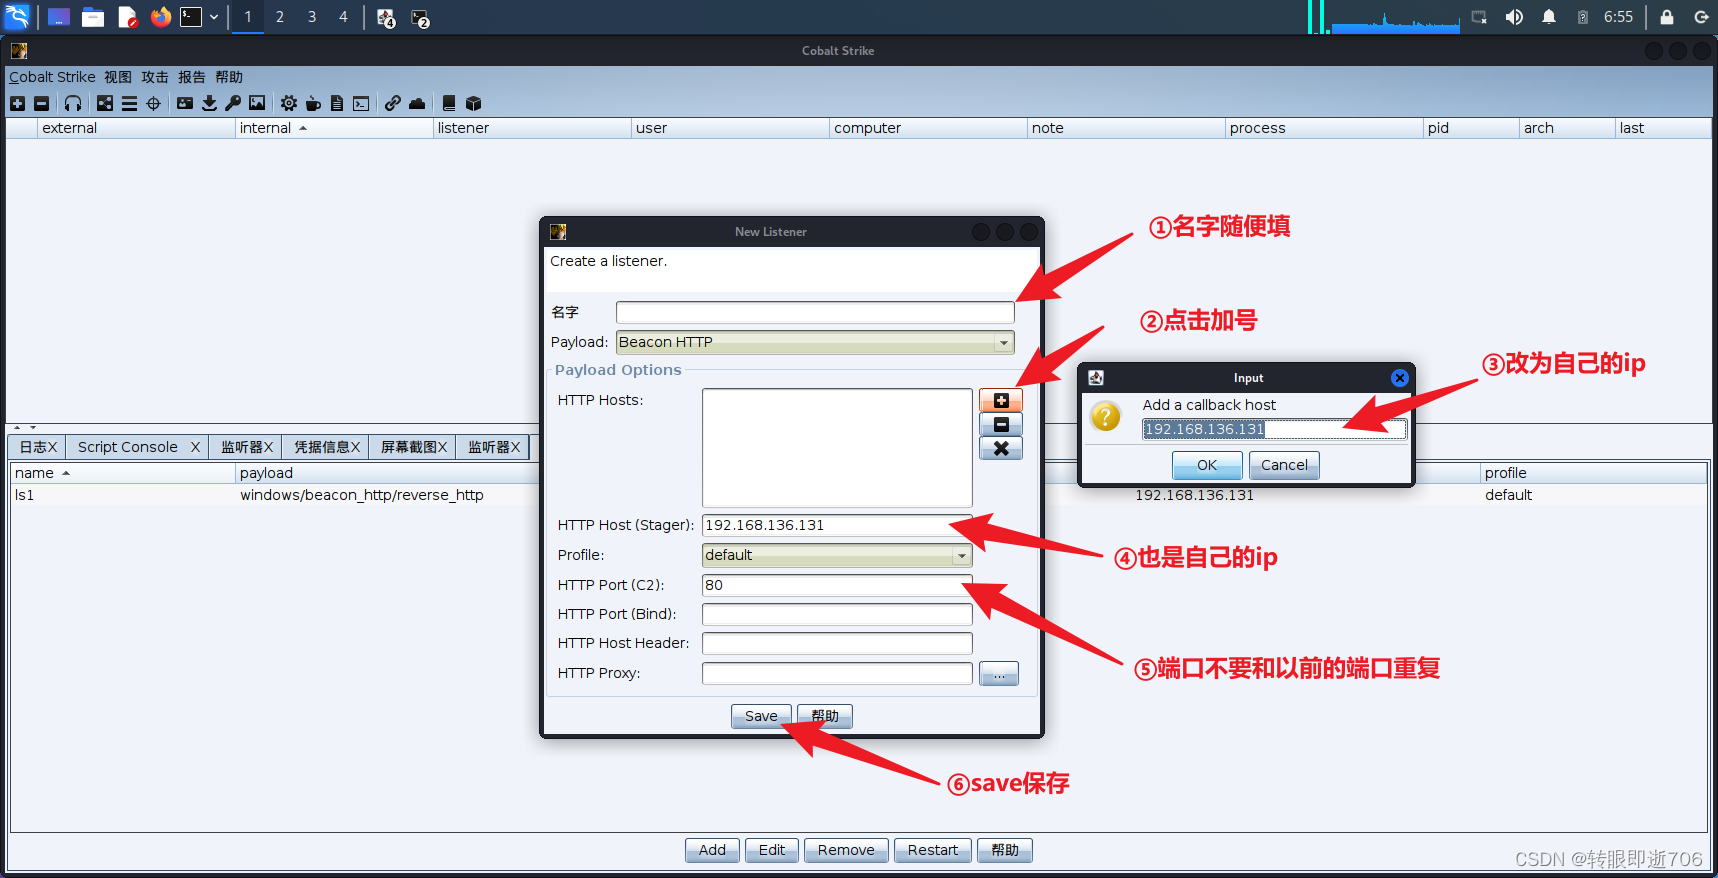This screenshot has width=1718, height=878.
Task: Open Screenshots via the picture icon
Action: 257,103
